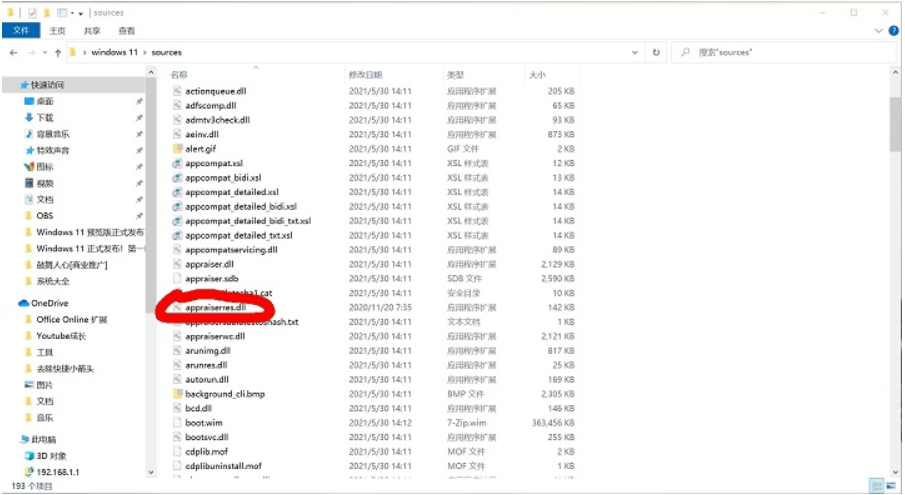Switch to the 主页 ribbon tab
Viewport: 905px width, 495px height.
57,31
